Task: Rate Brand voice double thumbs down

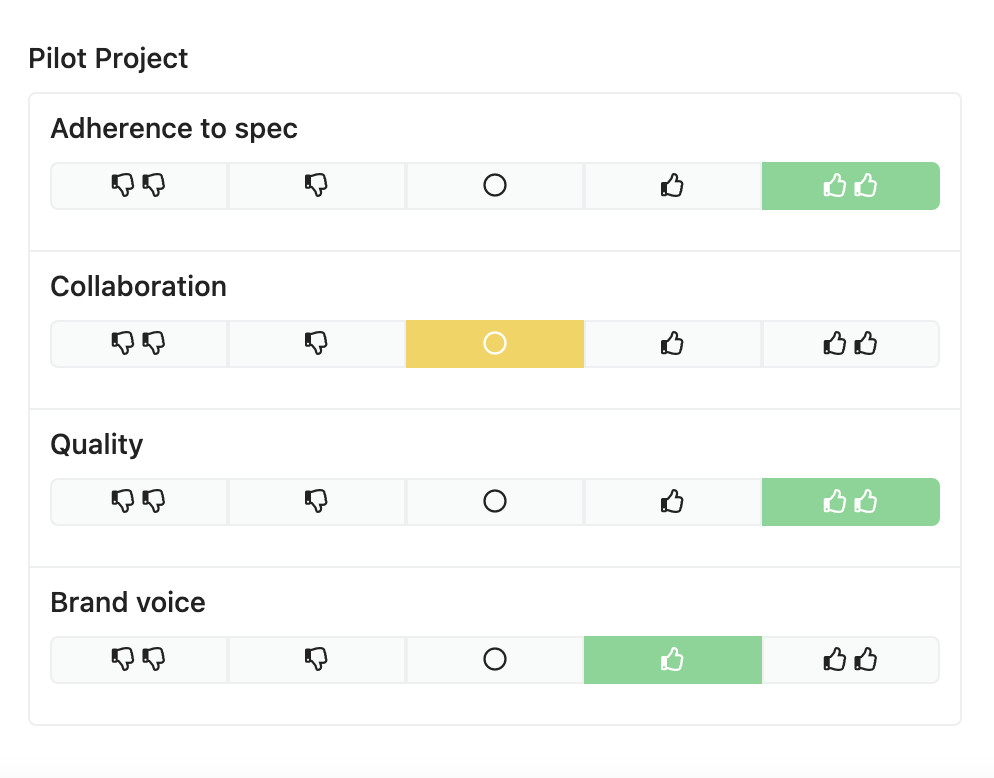Action: tap(139, 659)
